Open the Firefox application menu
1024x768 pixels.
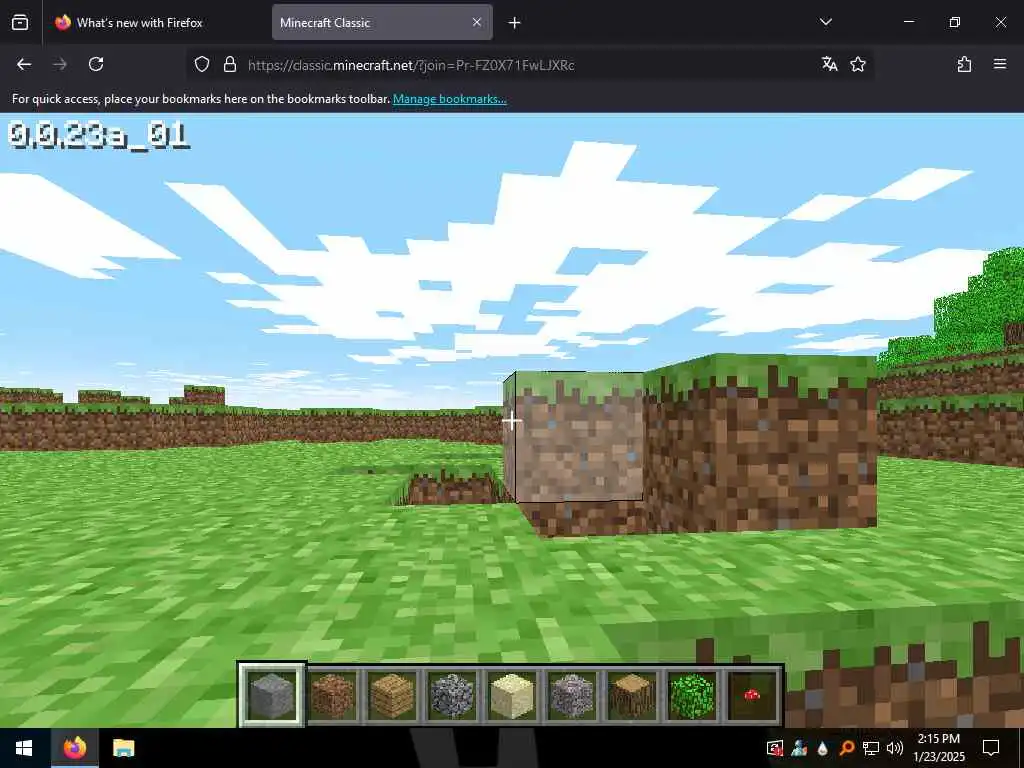[x=1000, y=64]
